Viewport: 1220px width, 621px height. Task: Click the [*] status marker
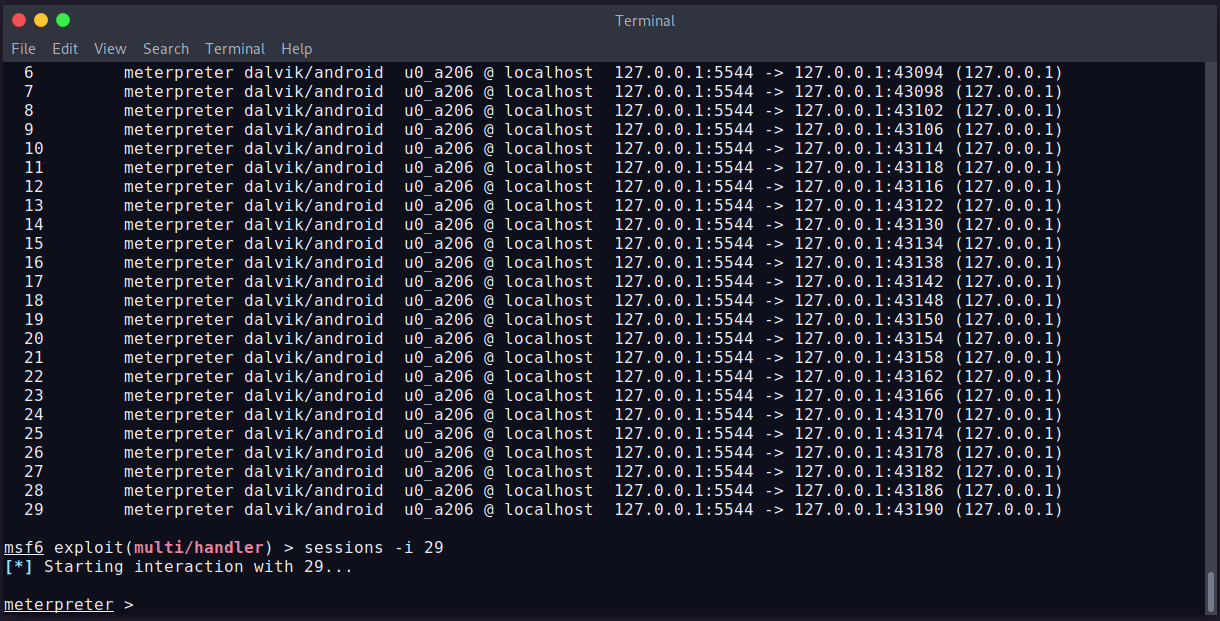(19, 566)
